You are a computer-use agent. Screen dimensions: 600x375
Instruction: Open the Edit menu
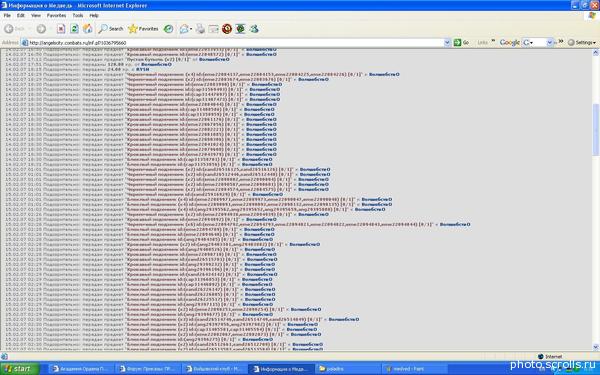point(21,15)
